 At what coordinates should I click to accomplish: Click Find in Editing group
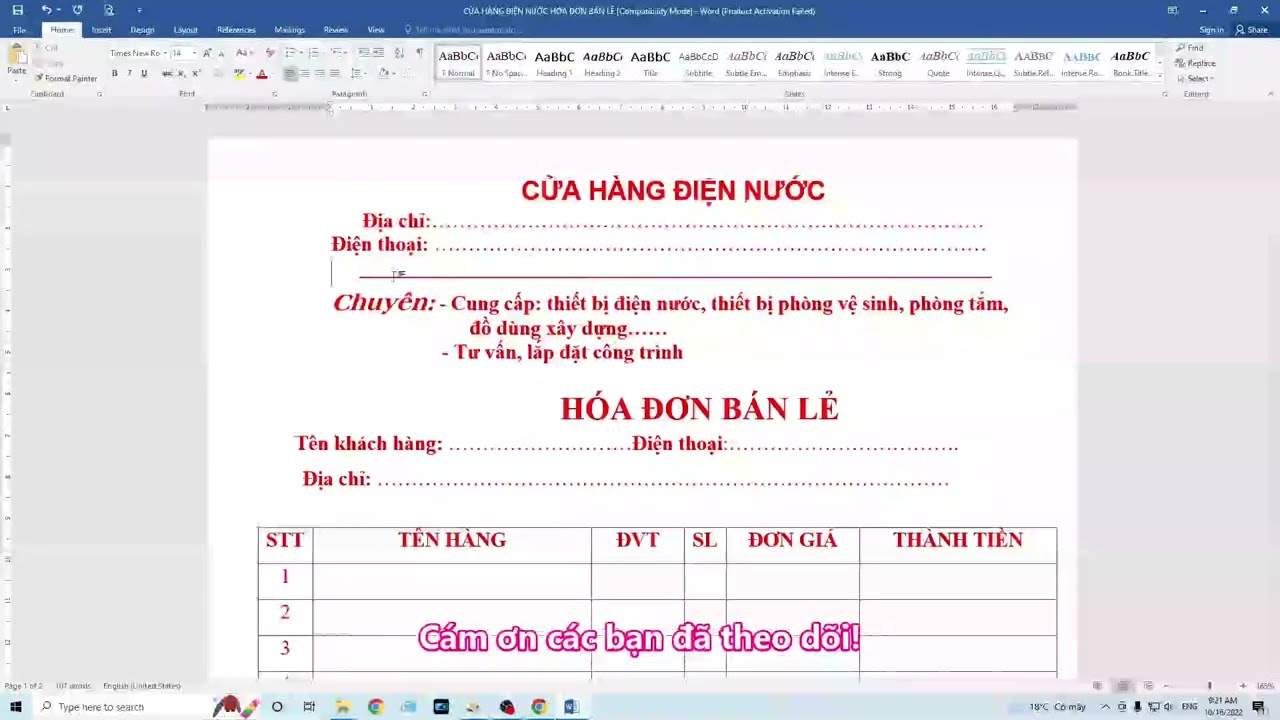click(1190, 48)
